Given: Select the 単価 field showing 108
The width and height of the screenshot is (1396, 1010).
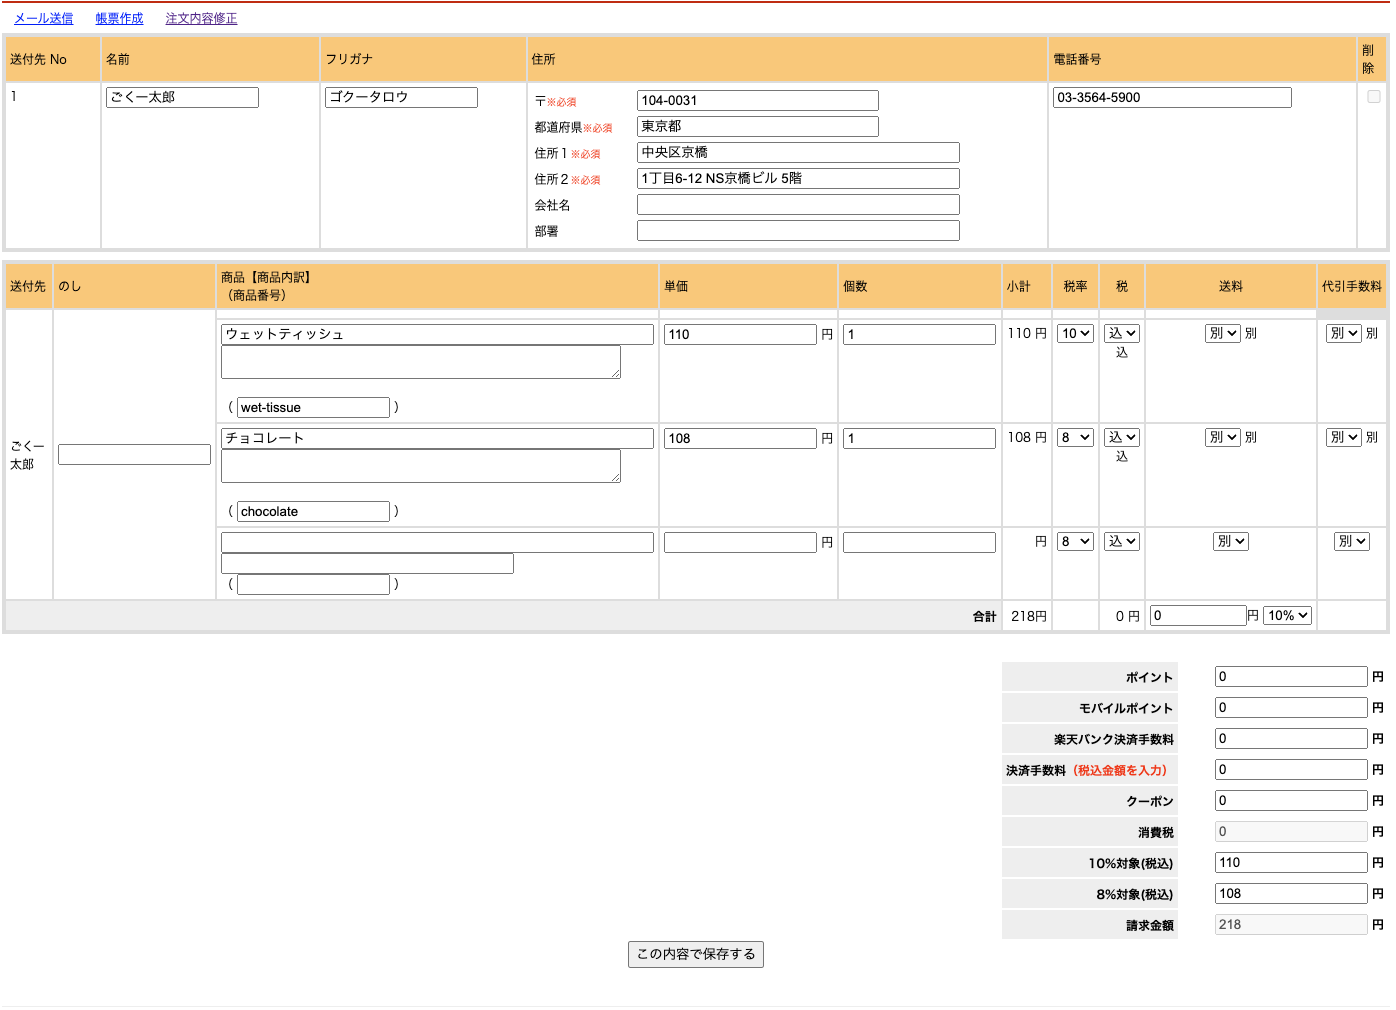Looking at the screenshot, I should coord(740,437).
